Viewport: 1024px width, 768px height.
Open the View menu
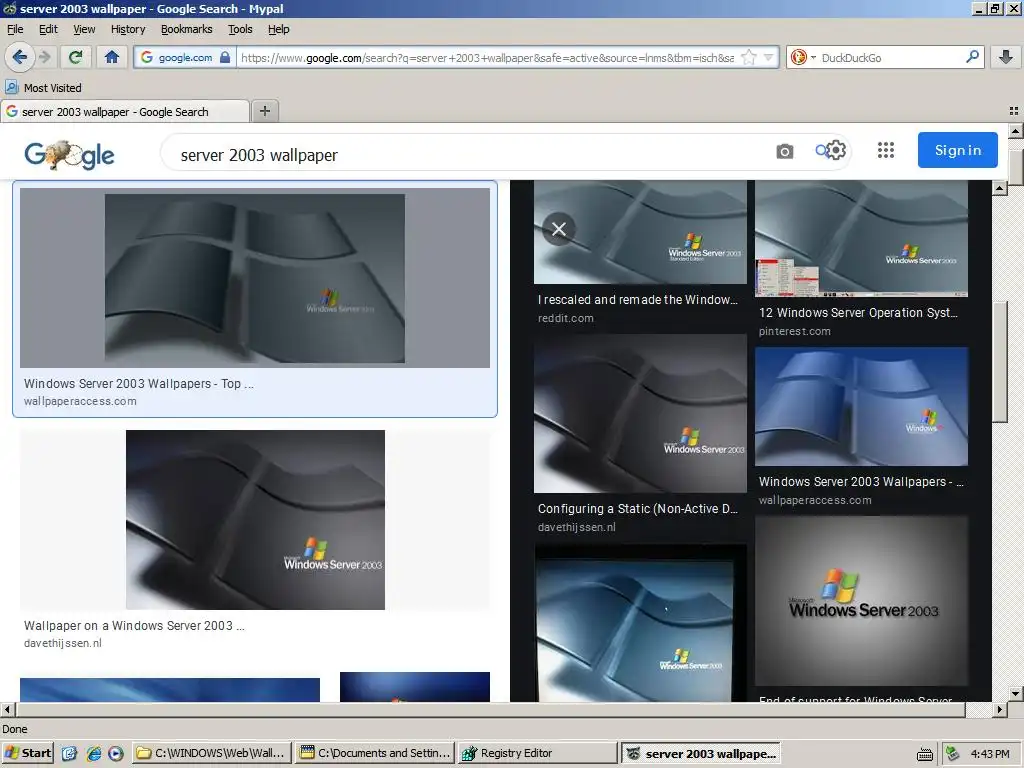(x=84, y=29)
